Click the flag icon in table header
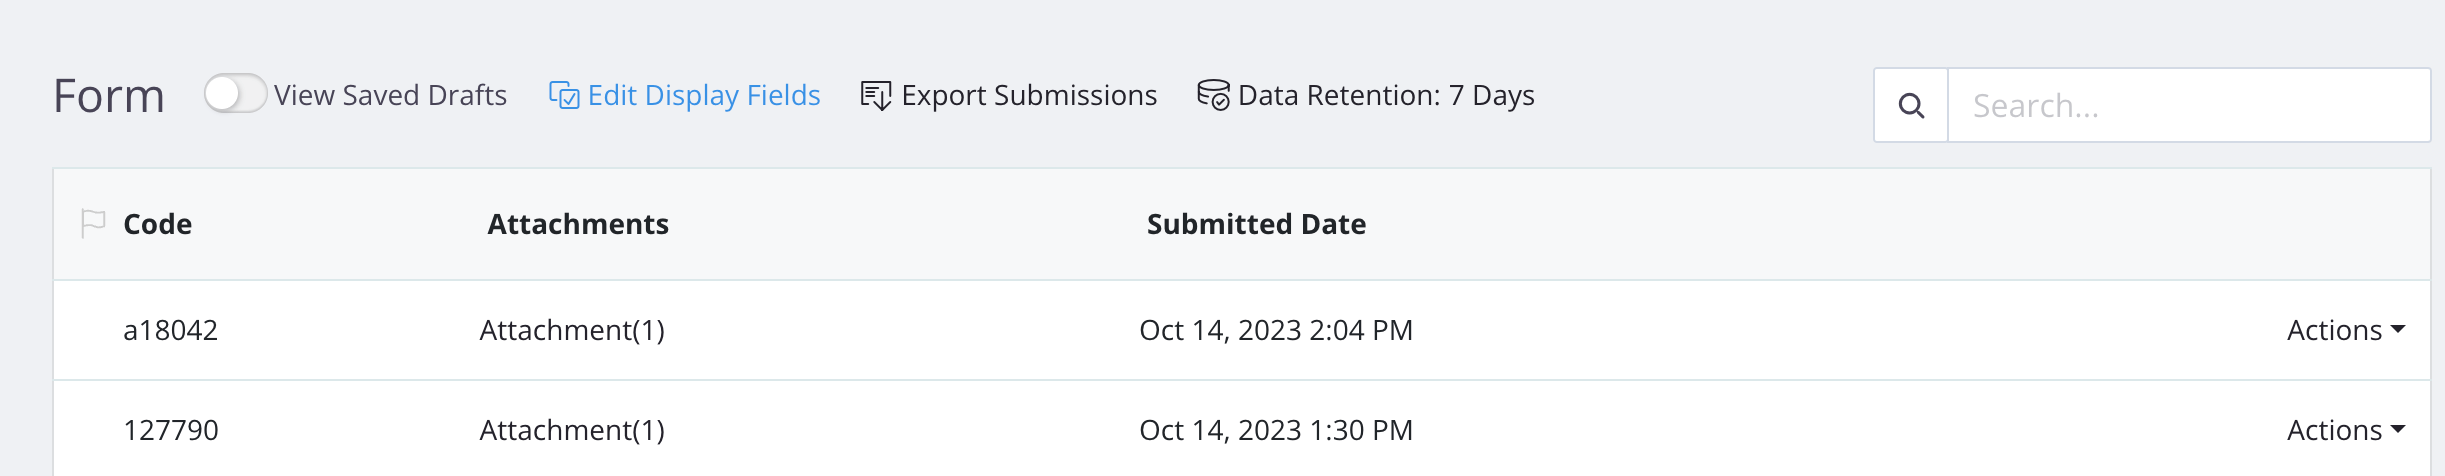The width and height of the screenshot is (2445, 476). 93,224
